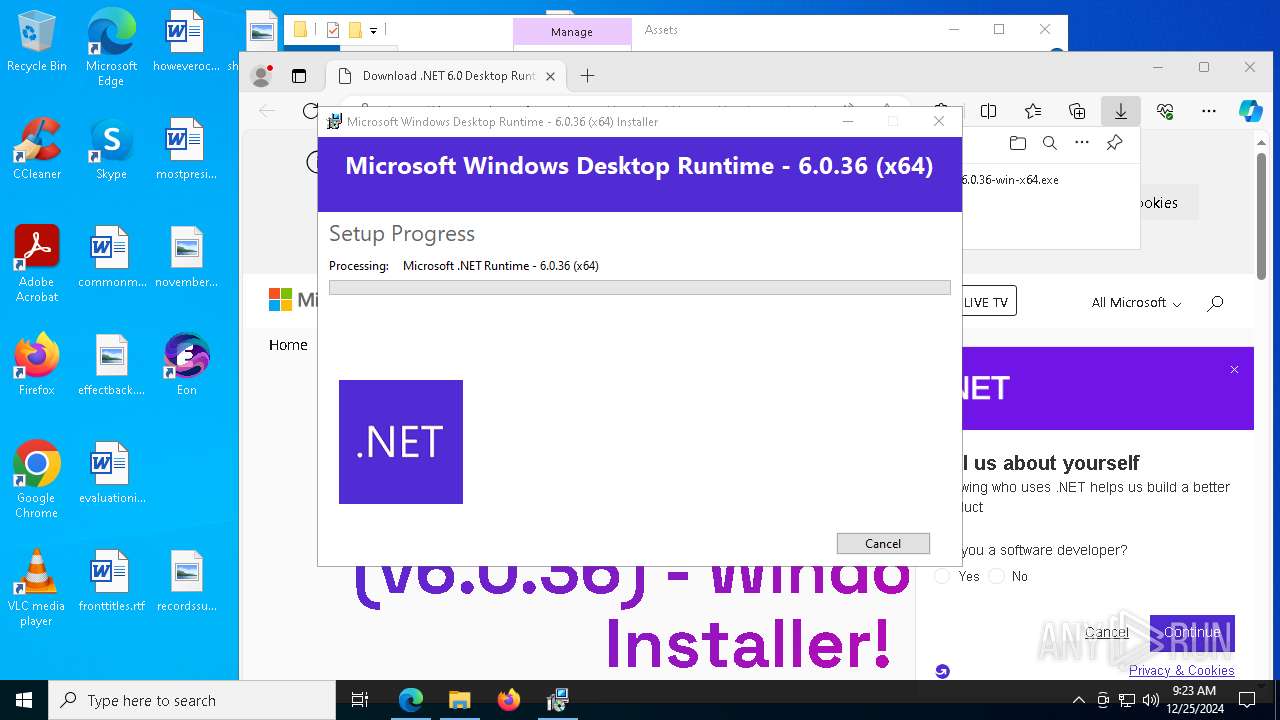
Task: Open Windows Start menu
Action: coord(24,700)
